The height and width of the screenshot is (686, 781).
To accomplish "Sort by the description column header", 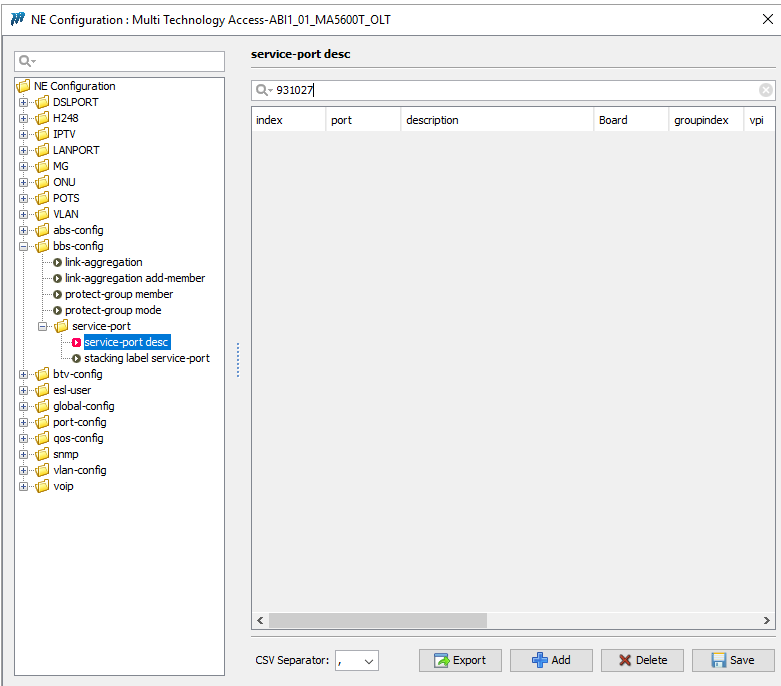I will (x=496, y=120).
